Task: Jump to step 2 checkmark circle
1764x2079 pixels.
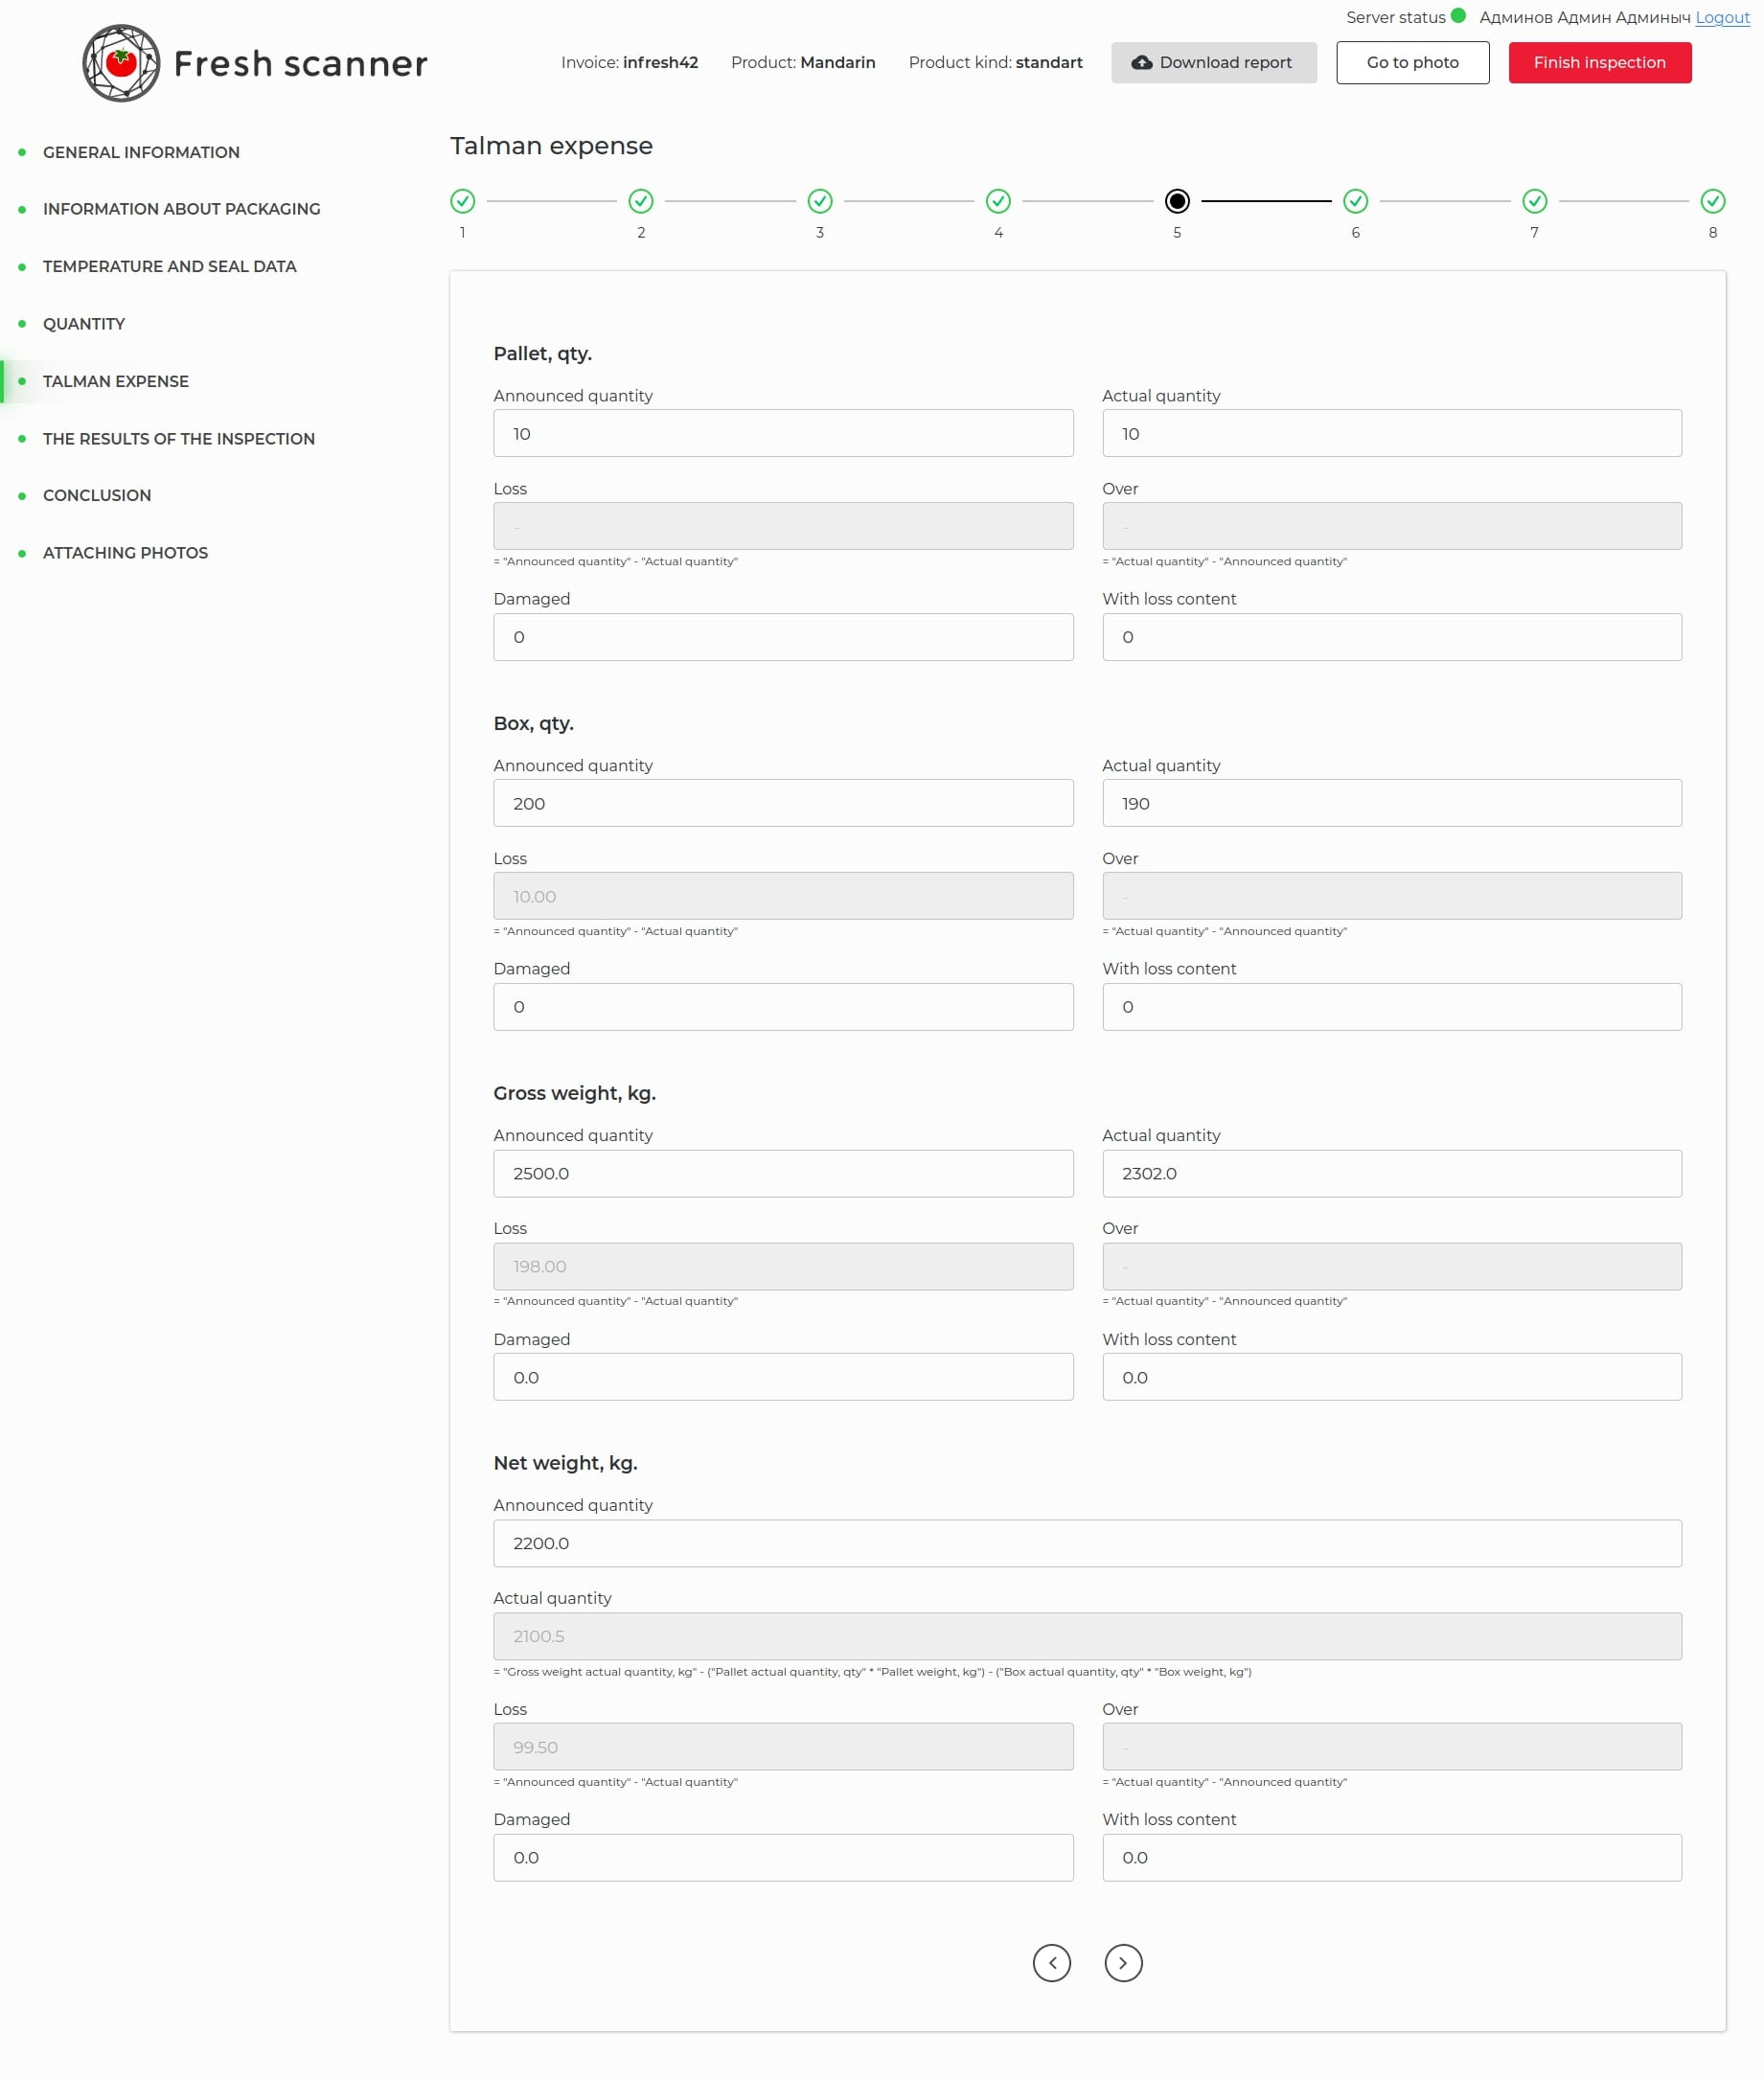Action: coord(641,201)
